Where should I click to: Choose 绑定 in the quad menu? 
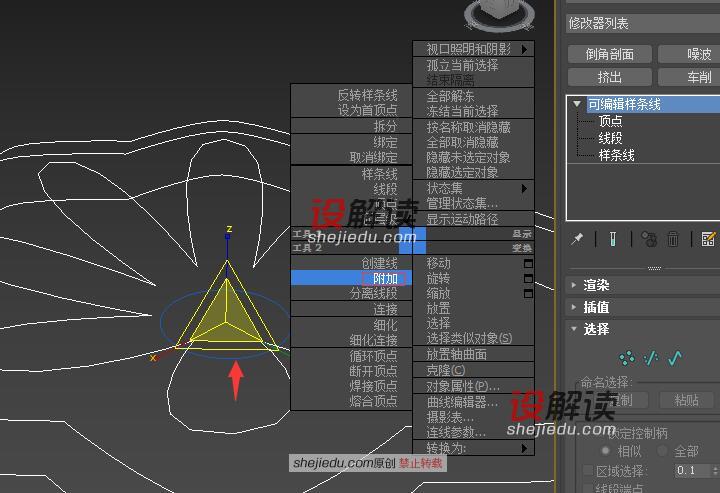click(351, 142)
